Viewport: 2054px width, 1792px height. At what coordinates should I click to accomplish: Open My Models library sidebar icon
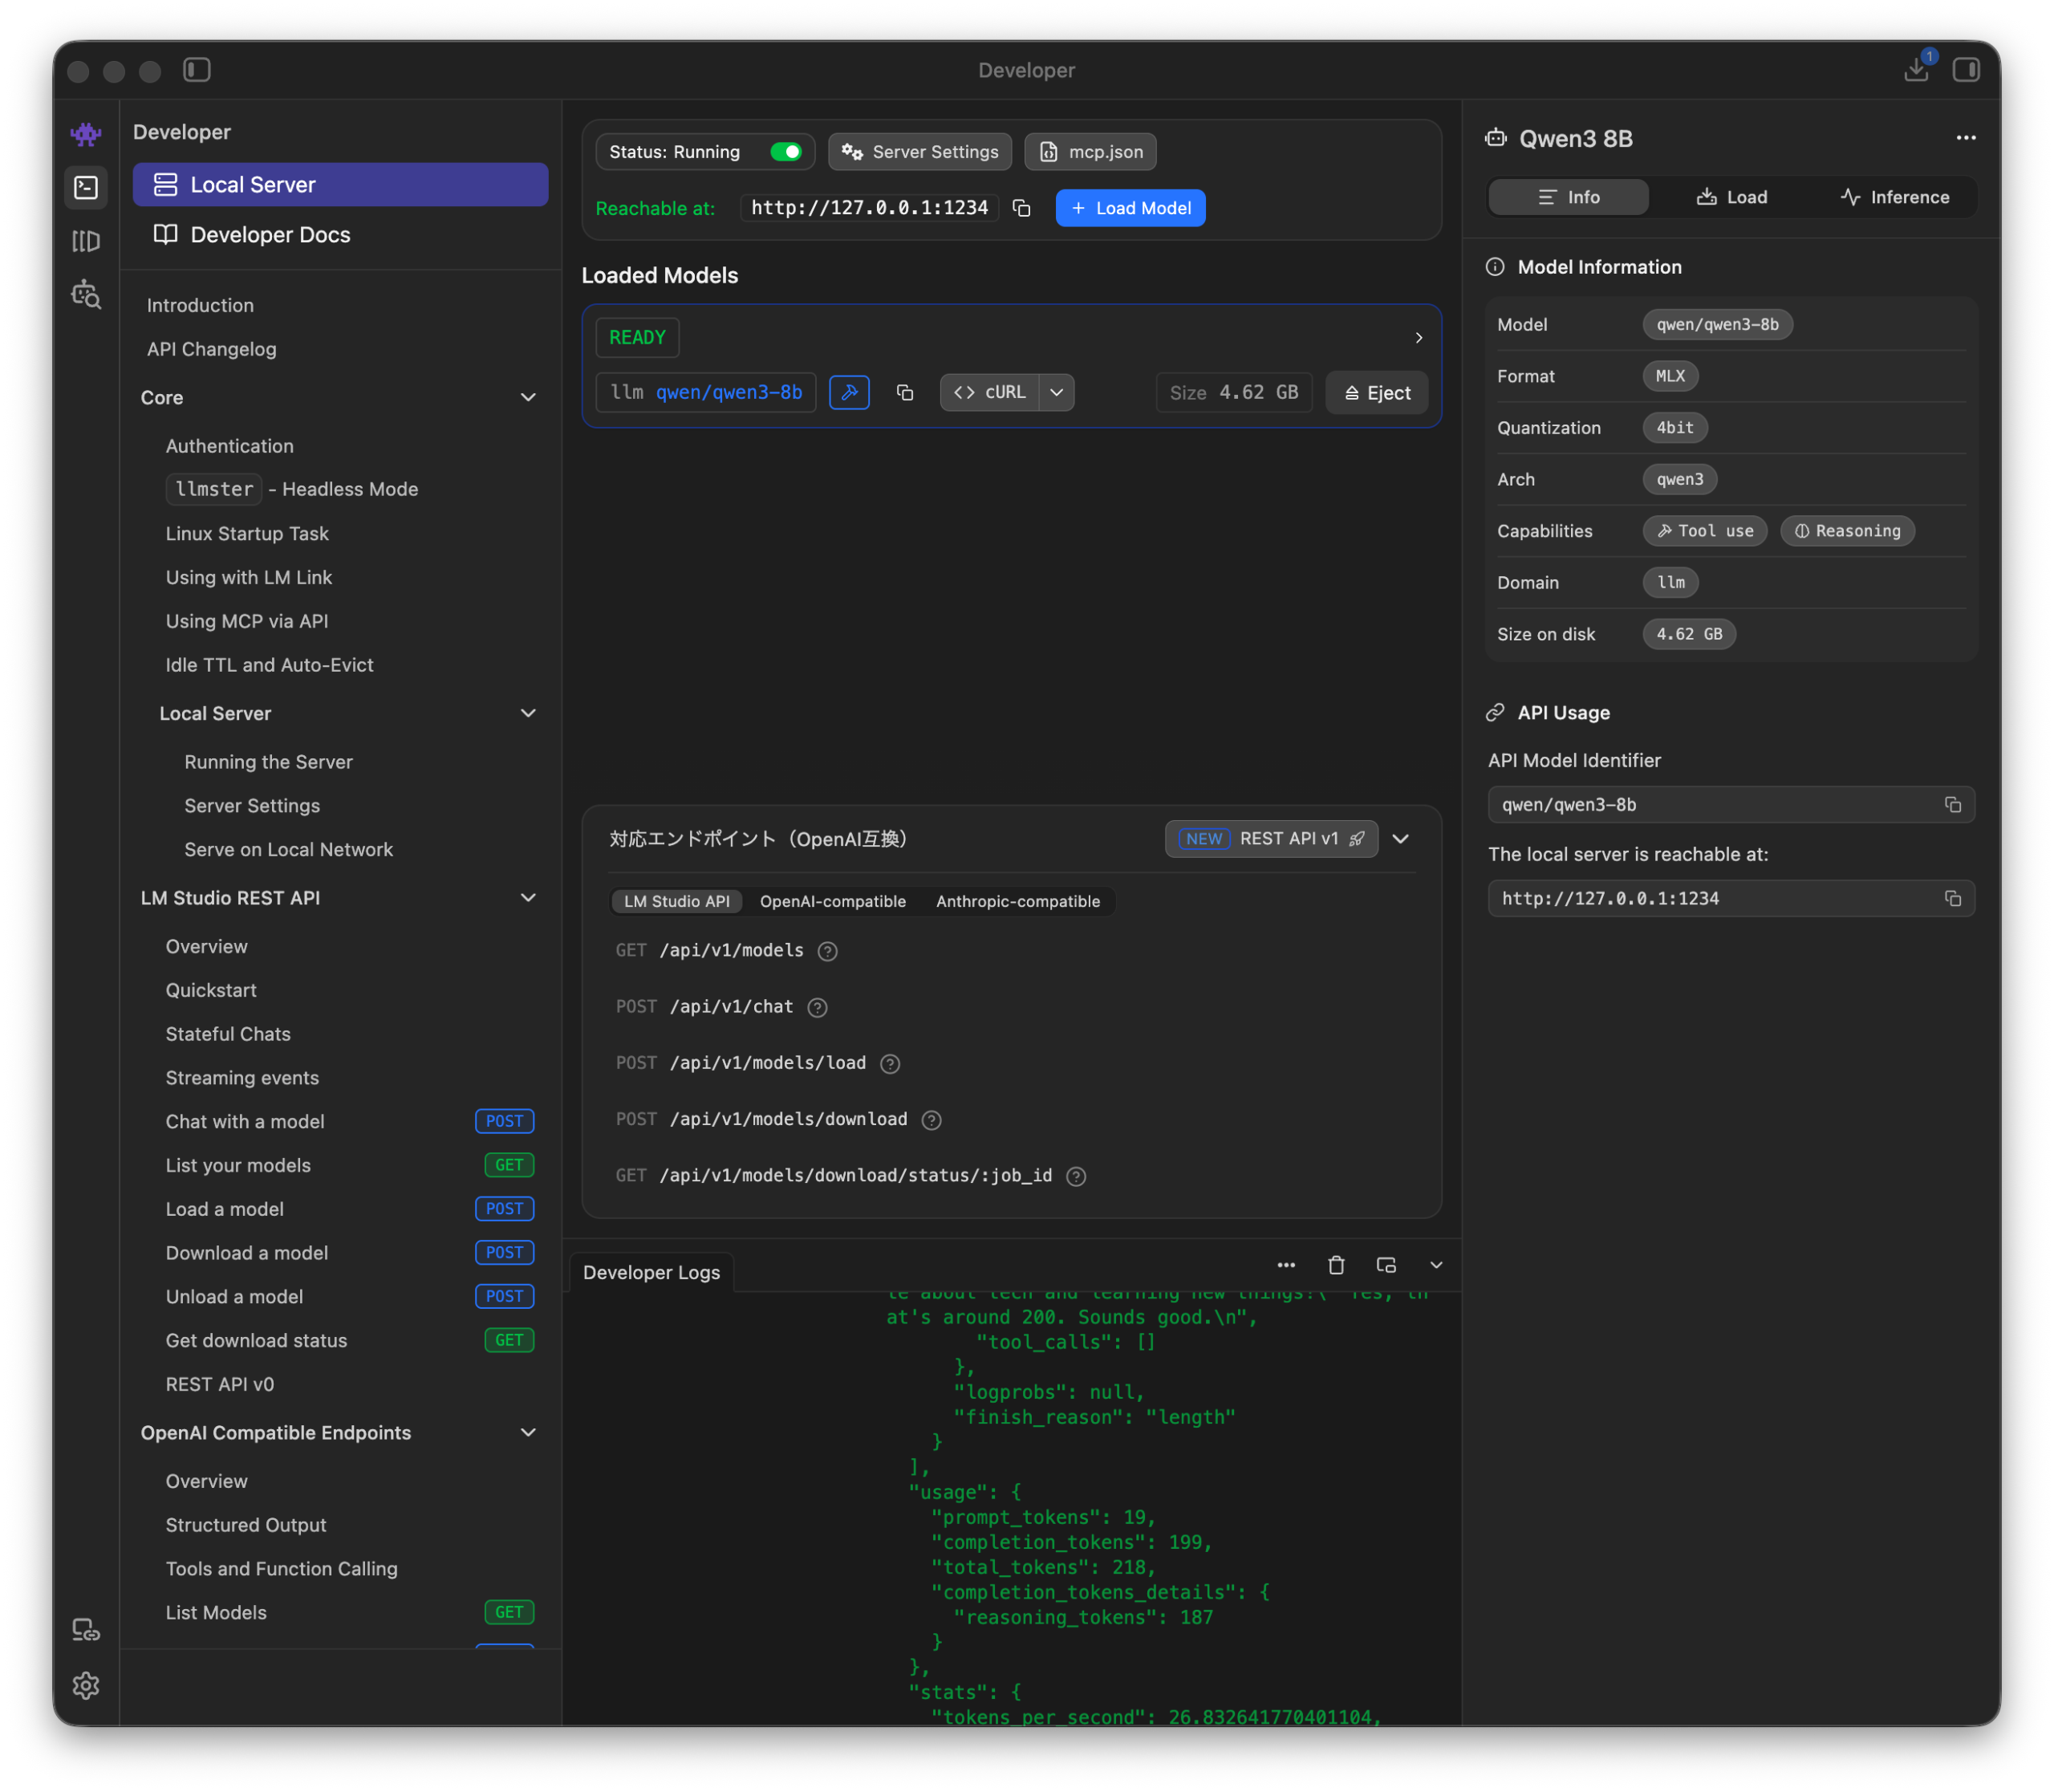[86, 241]
